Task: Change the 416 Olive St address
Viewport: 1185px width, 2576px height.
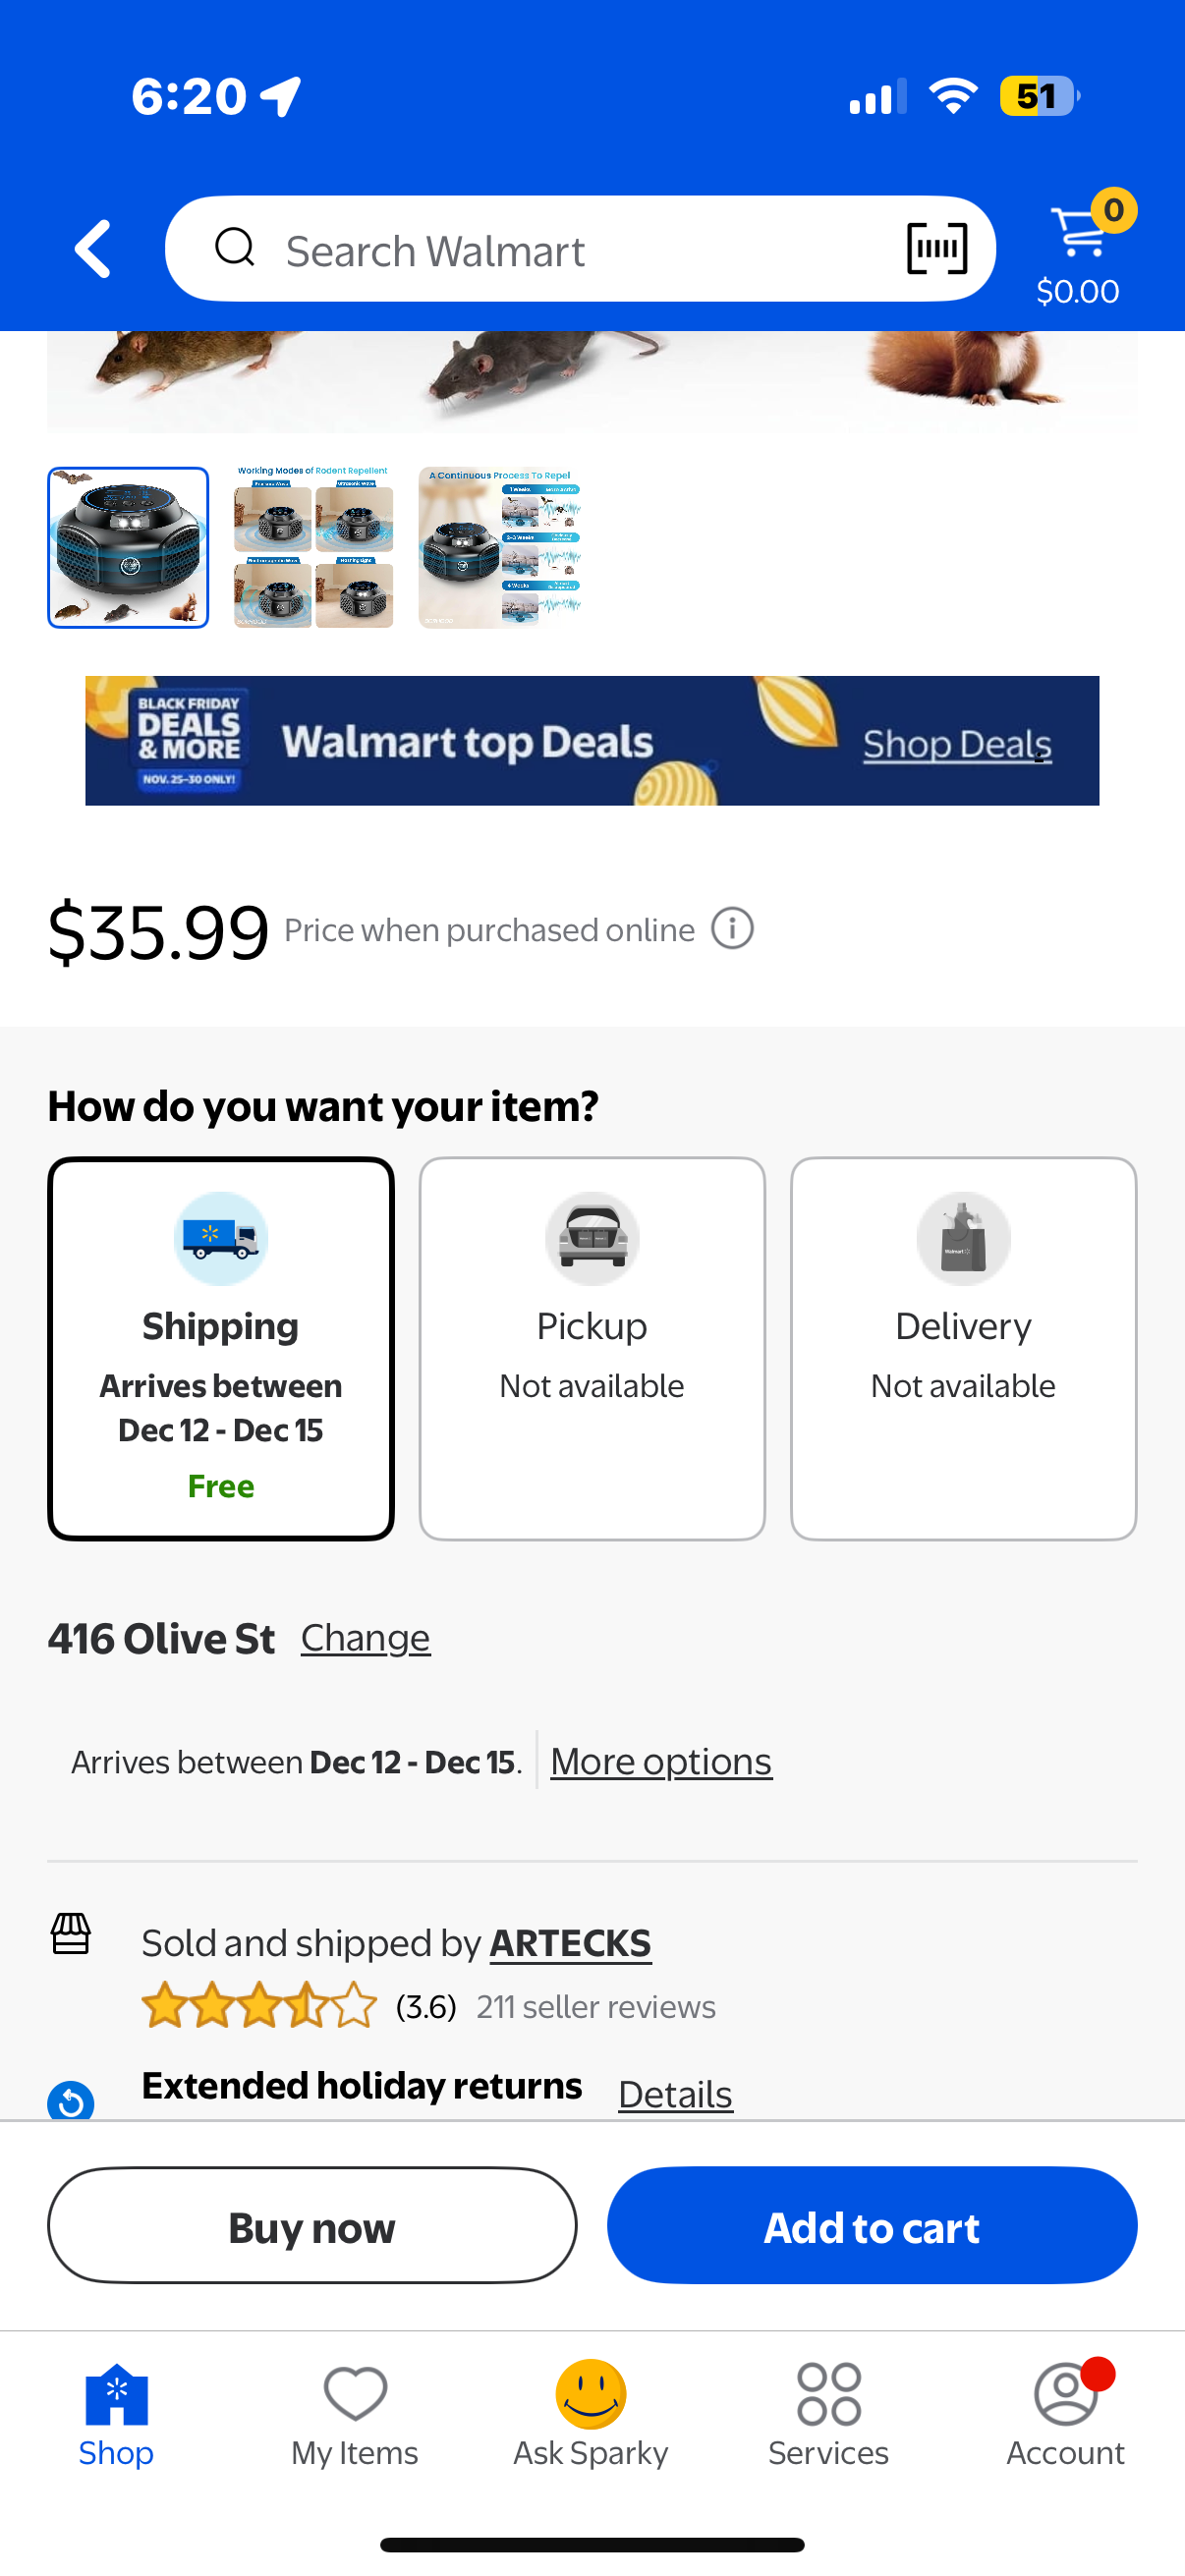Action: [365, 1638]
